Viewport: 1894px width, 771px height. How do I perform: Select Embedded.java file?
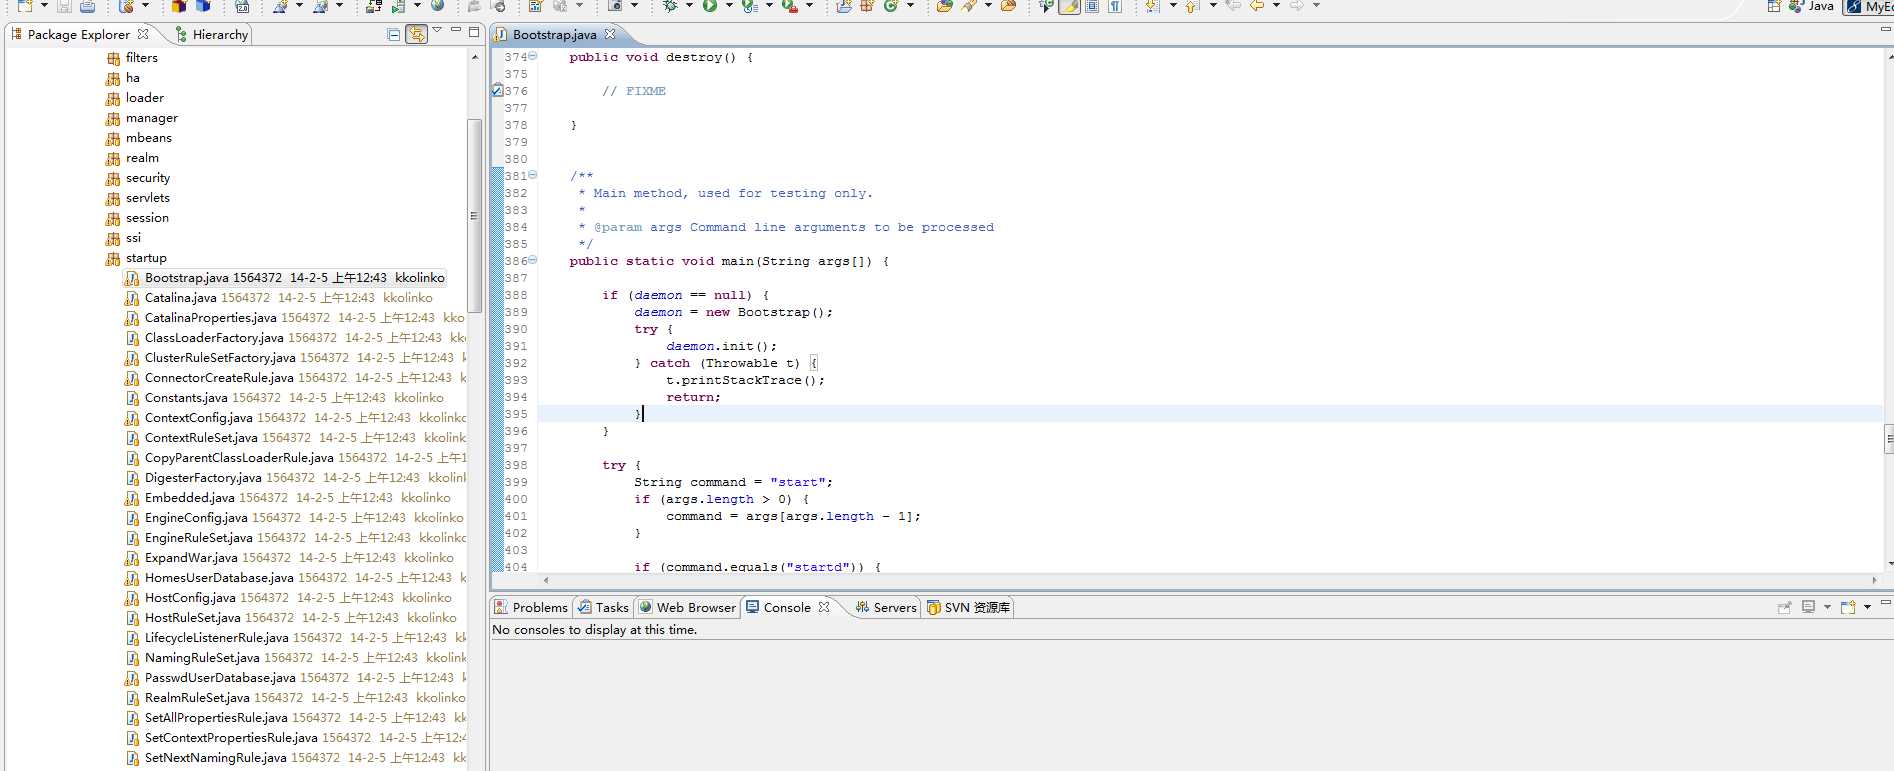tap(288, 498)
